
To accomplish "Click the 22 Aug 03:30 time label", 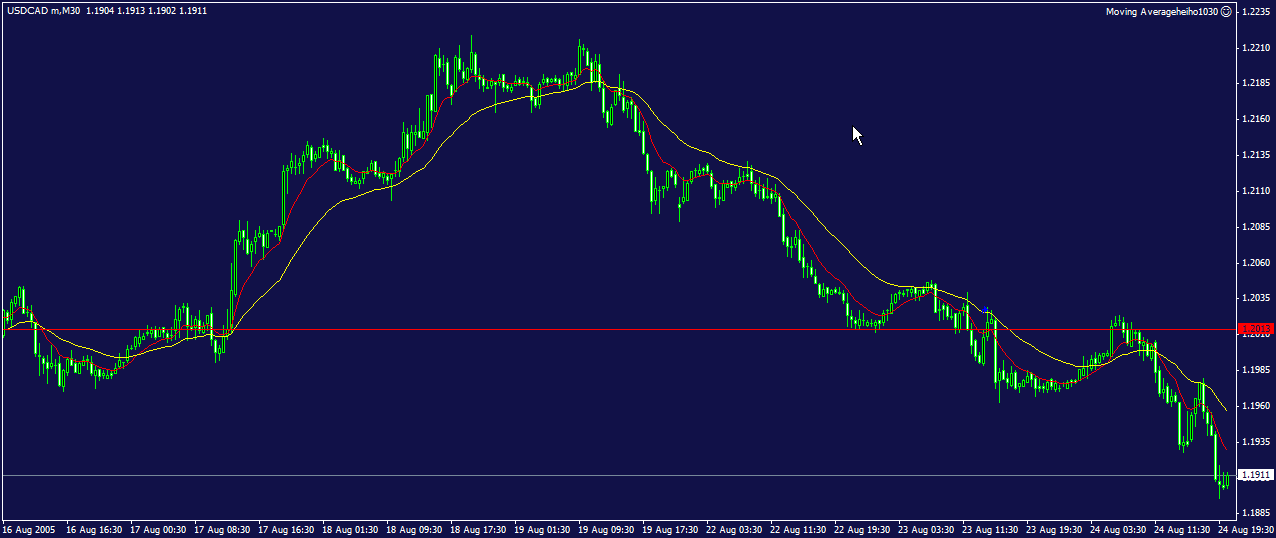I will [734, 528].
